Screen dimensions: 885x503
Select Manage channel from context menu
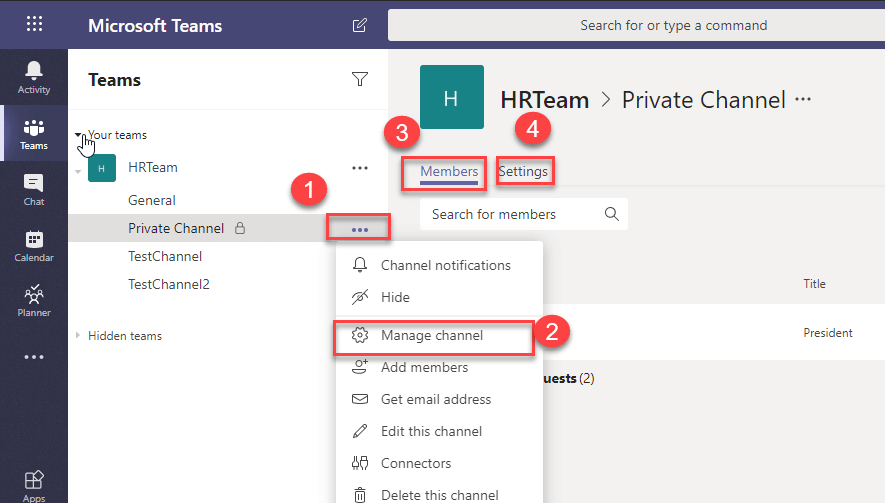tap(432, 336)
